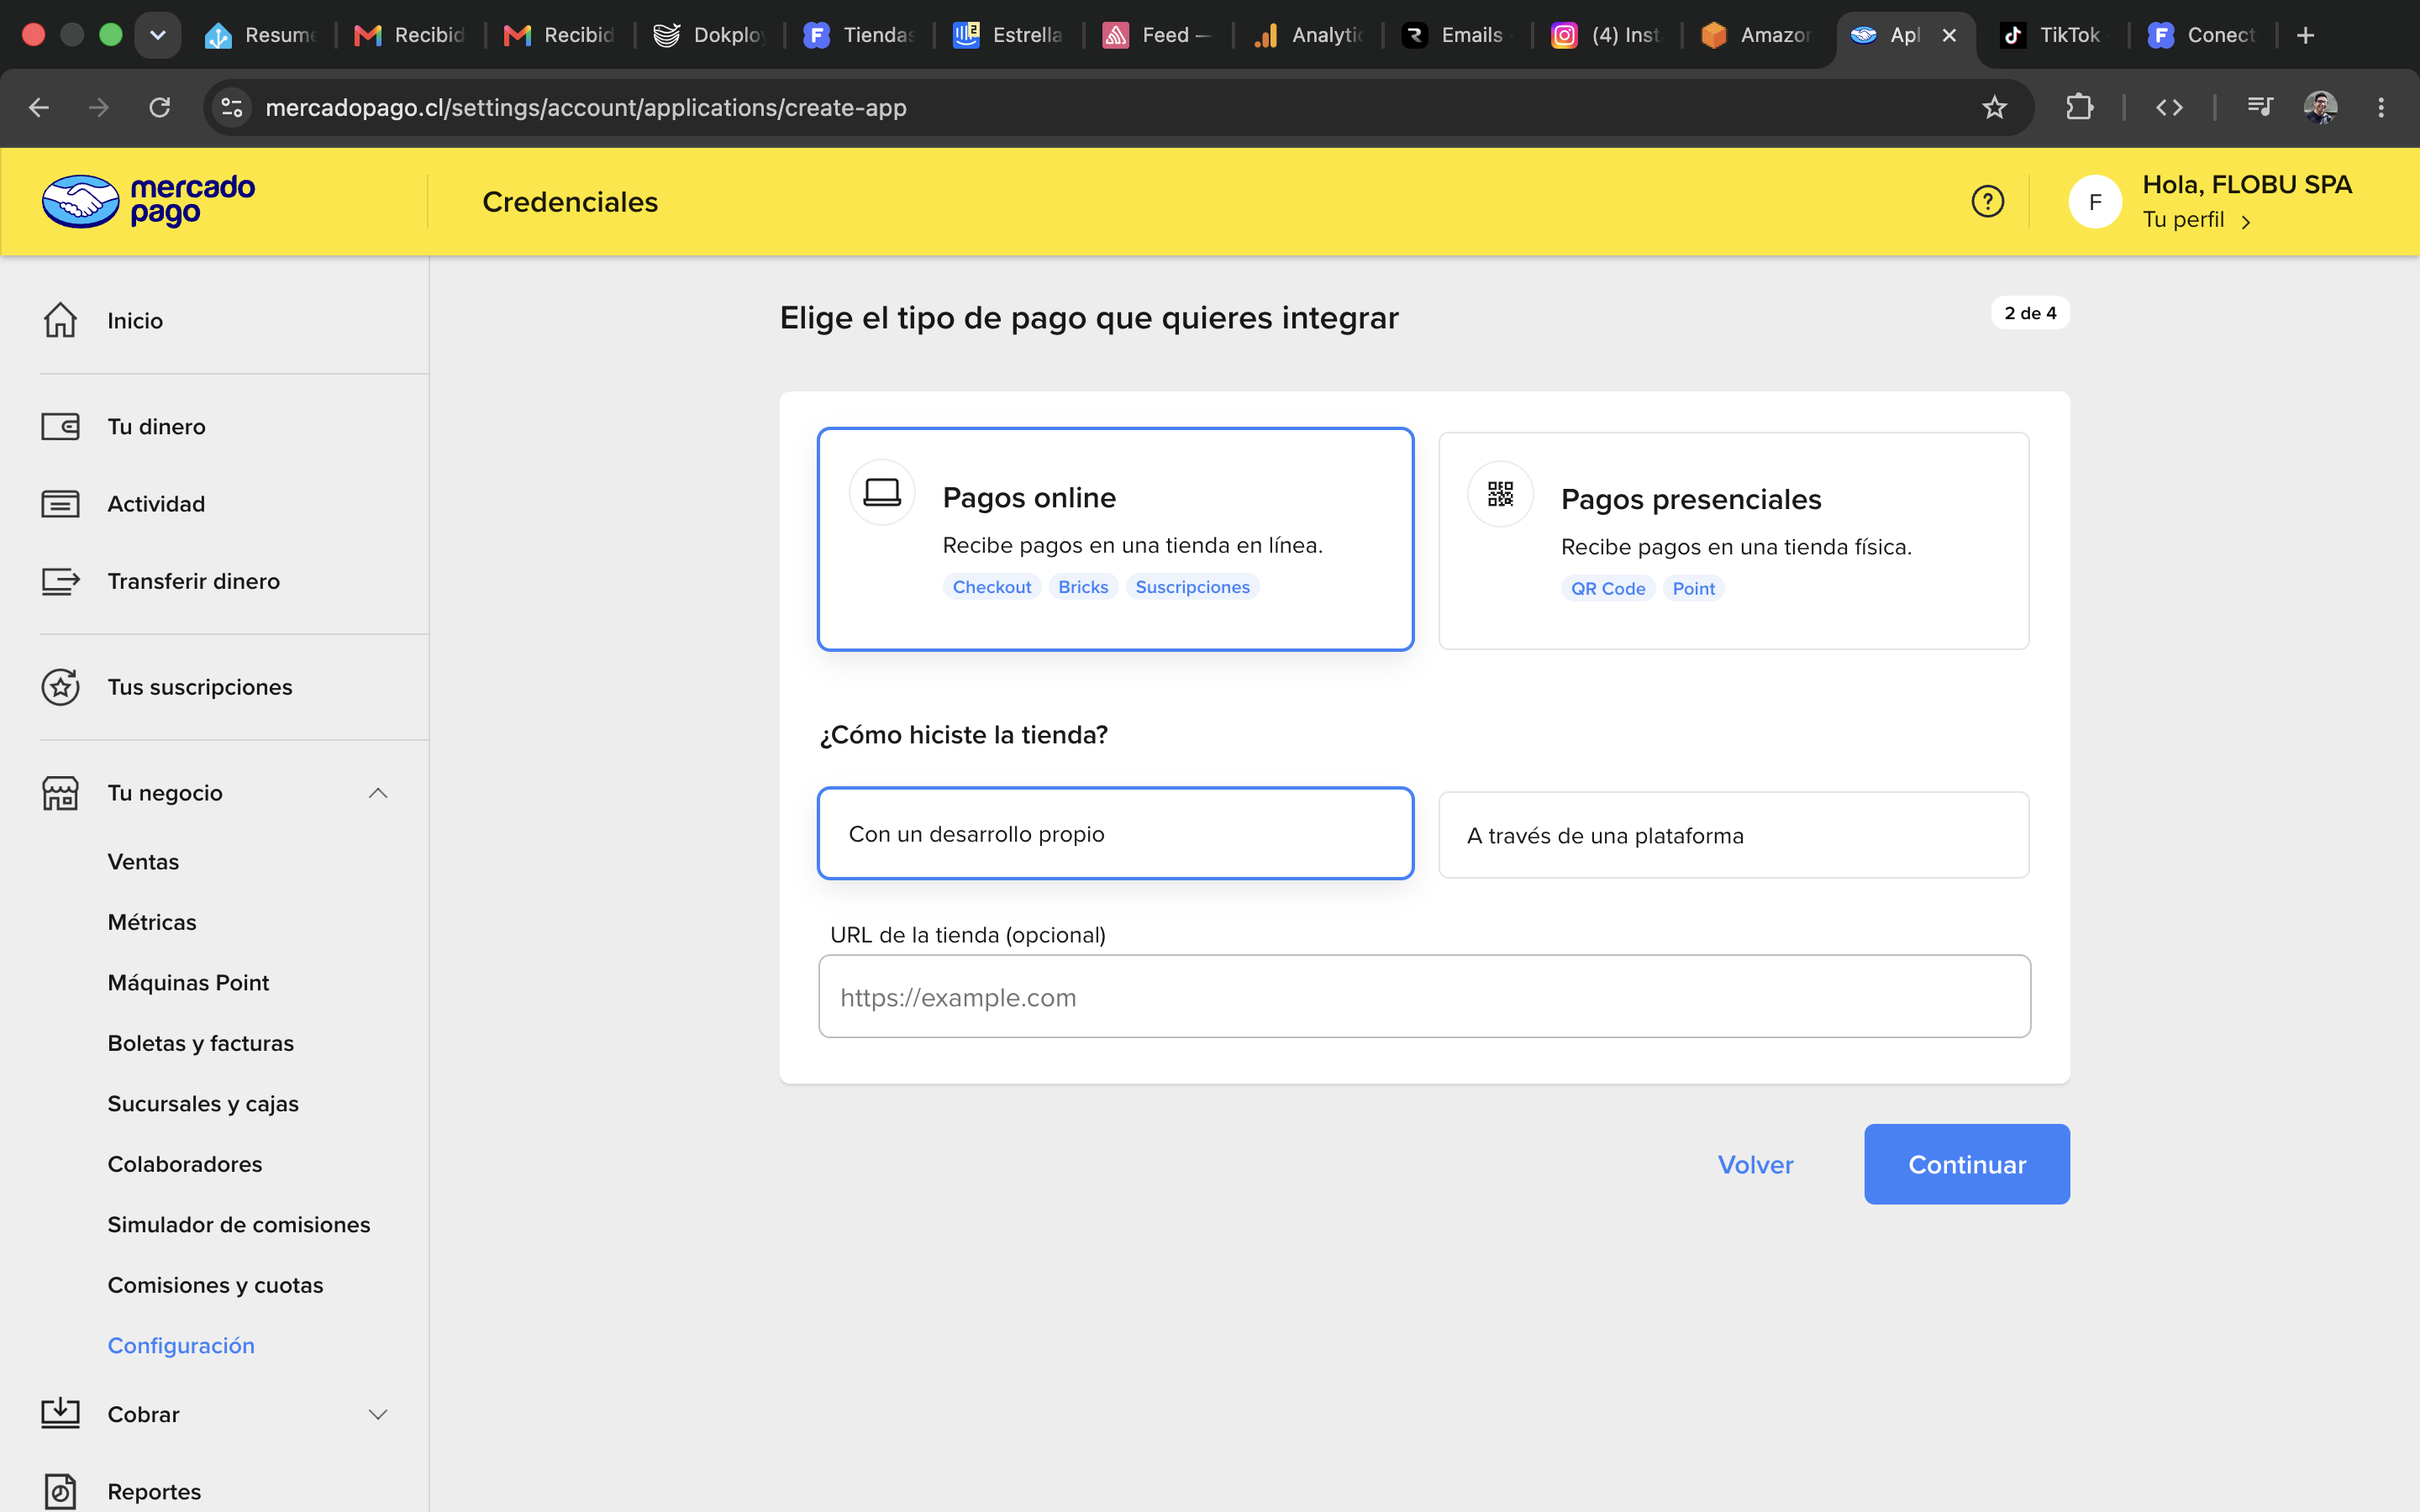The width and height of the screenshot is (2420, 1512).
Task: Click the Transferir dinero arrow icon
Action: [60, 581]
